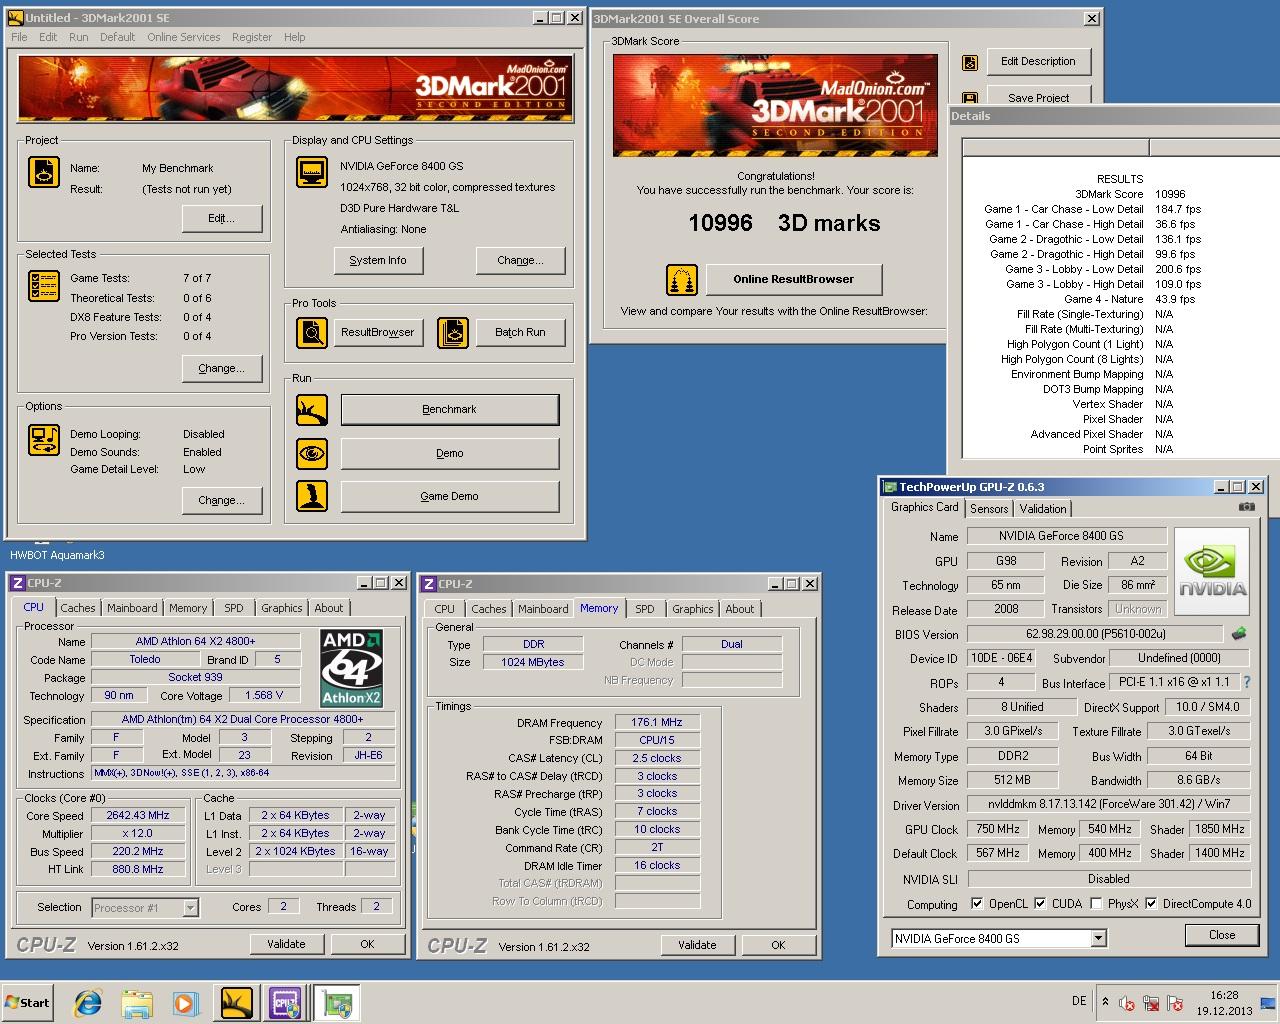Click the Benchmark button
Image resolution: width=1280 pixels, height=1024 pixels.
[450, 410]
